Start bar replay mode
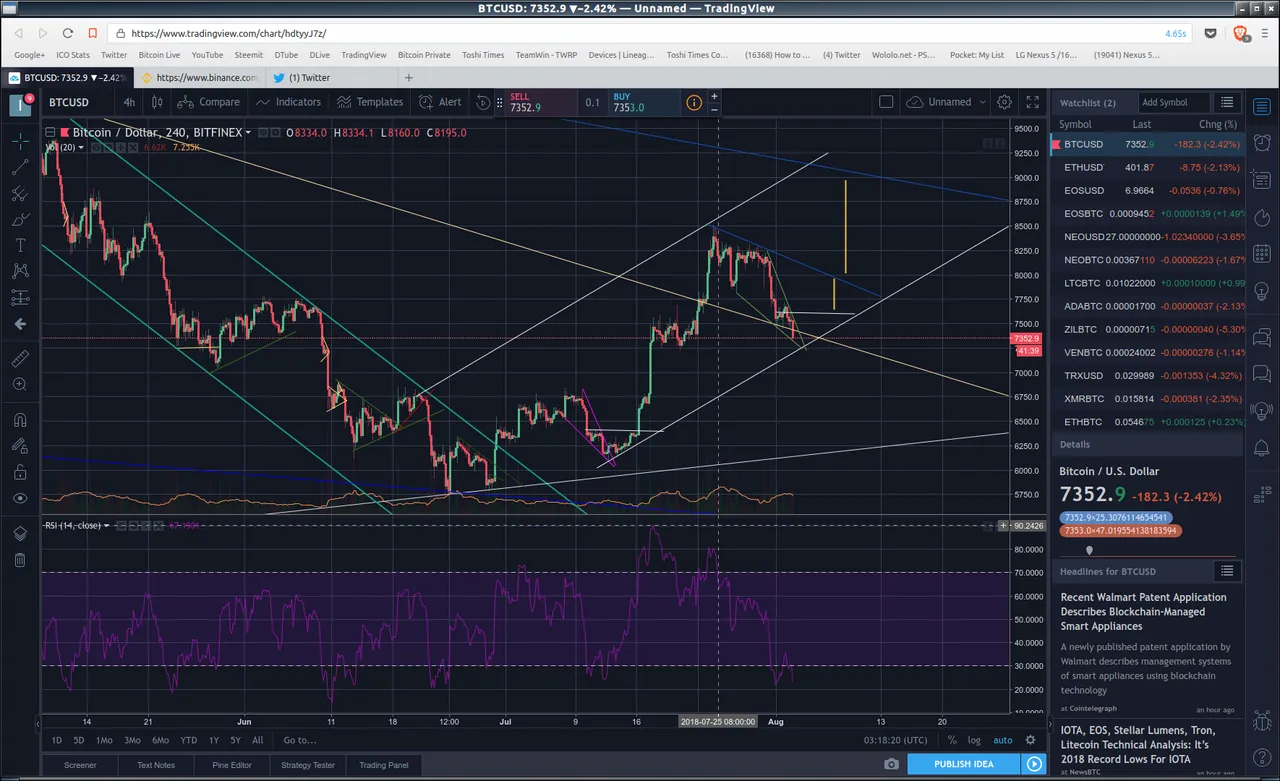The image size is (1280, 781). [483, 102]
